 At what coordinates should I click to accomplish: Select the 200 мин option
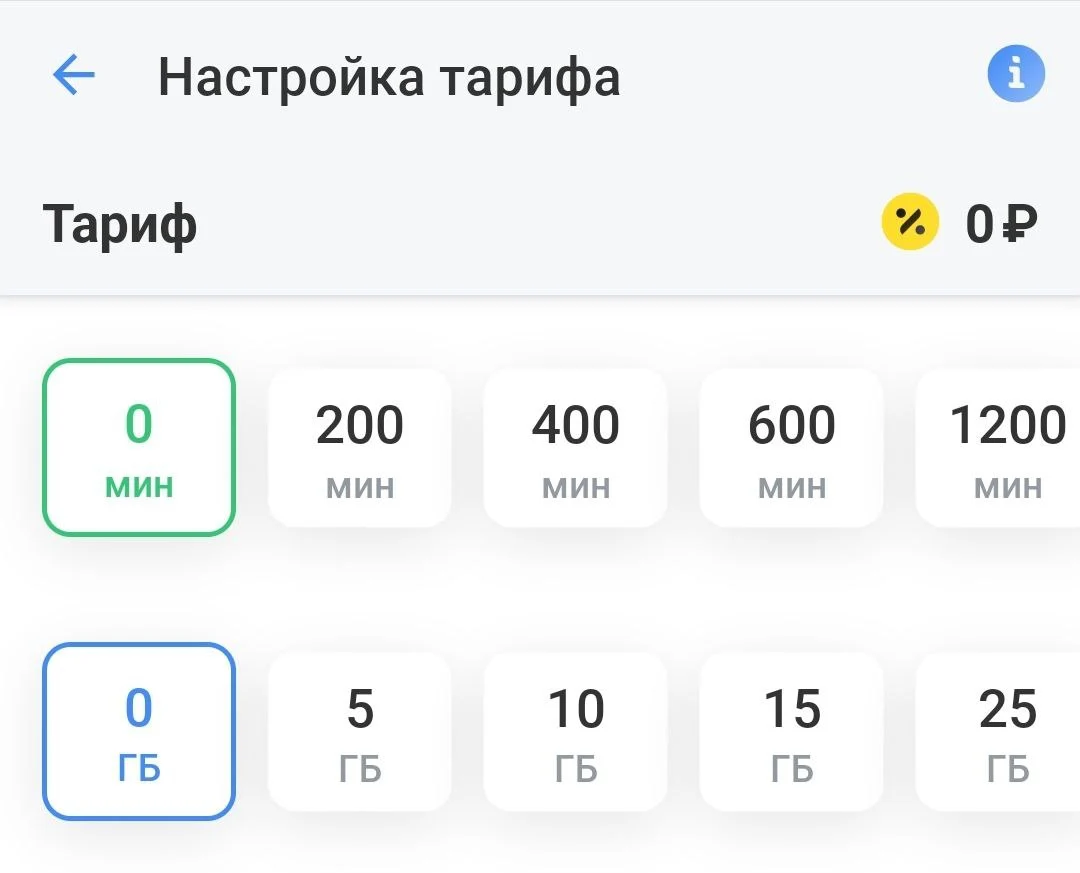point(360,448)
